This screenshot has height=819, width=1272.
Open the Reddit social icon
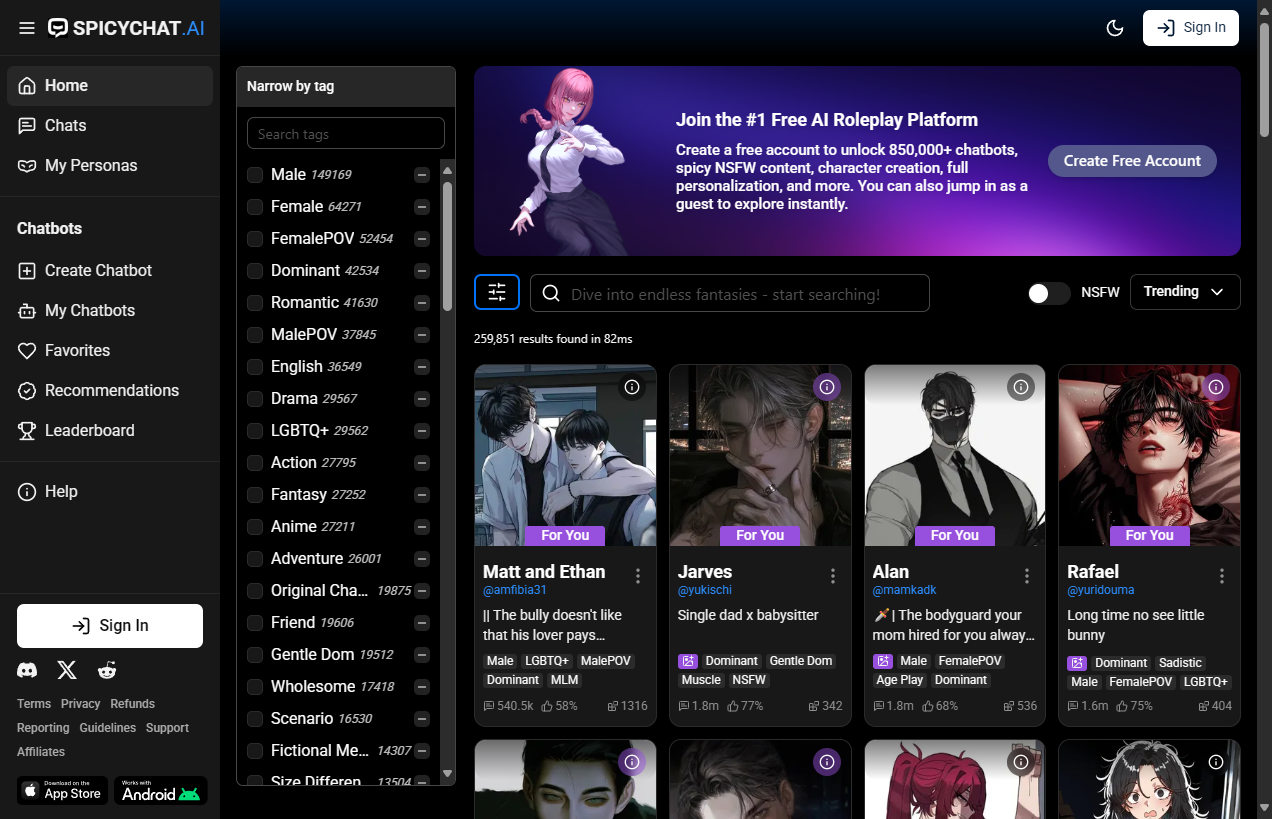point(107,670)
